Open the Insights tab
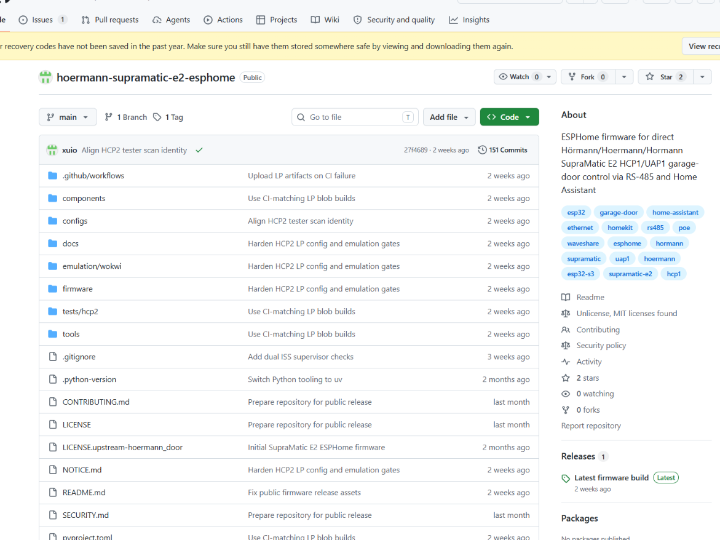 pyautogui.click(x=469, y=20)
